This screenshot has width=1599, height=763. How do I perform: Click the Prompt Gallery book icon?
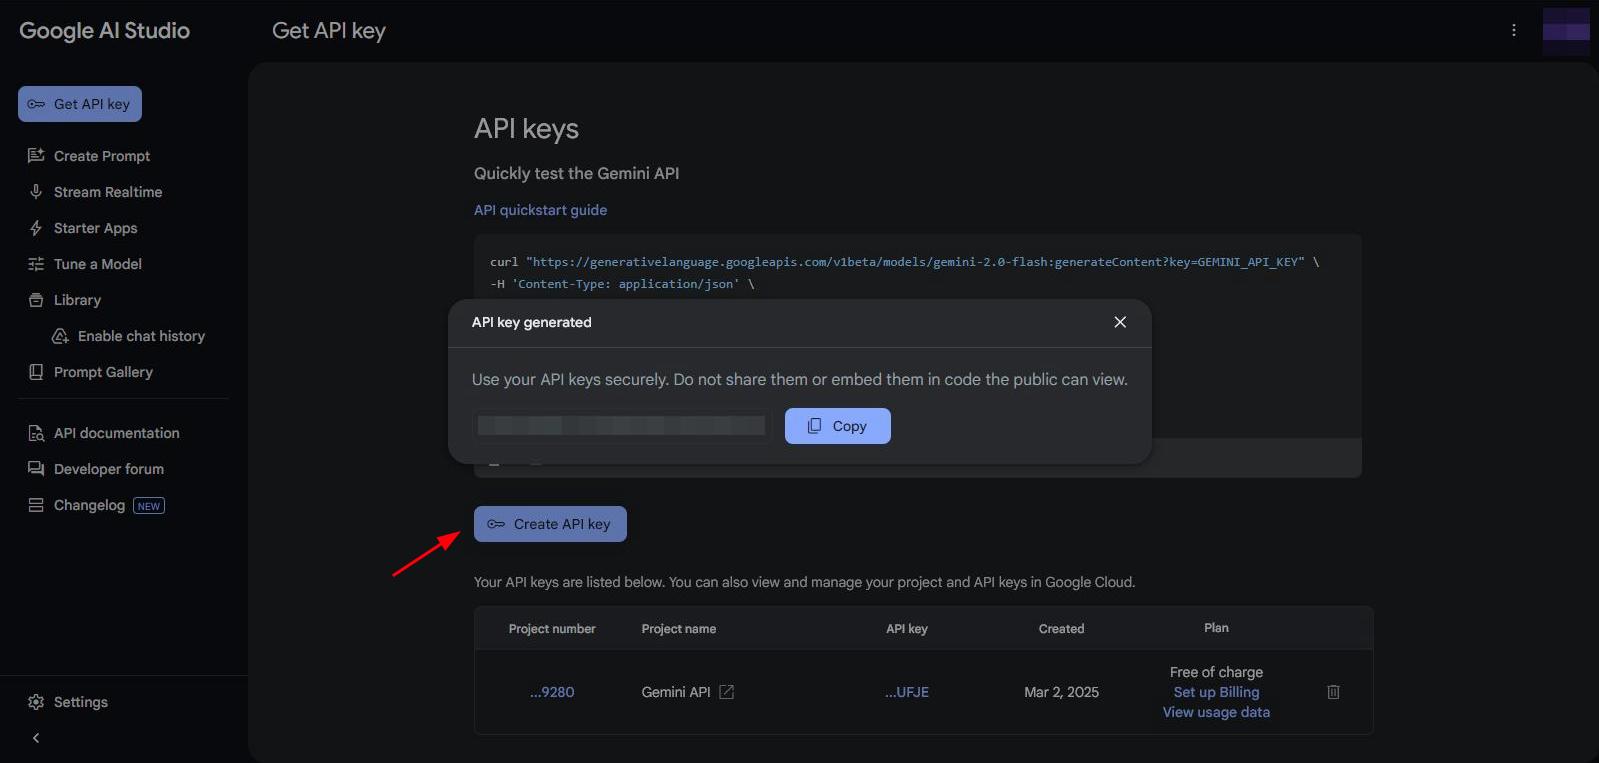(36, 372)
